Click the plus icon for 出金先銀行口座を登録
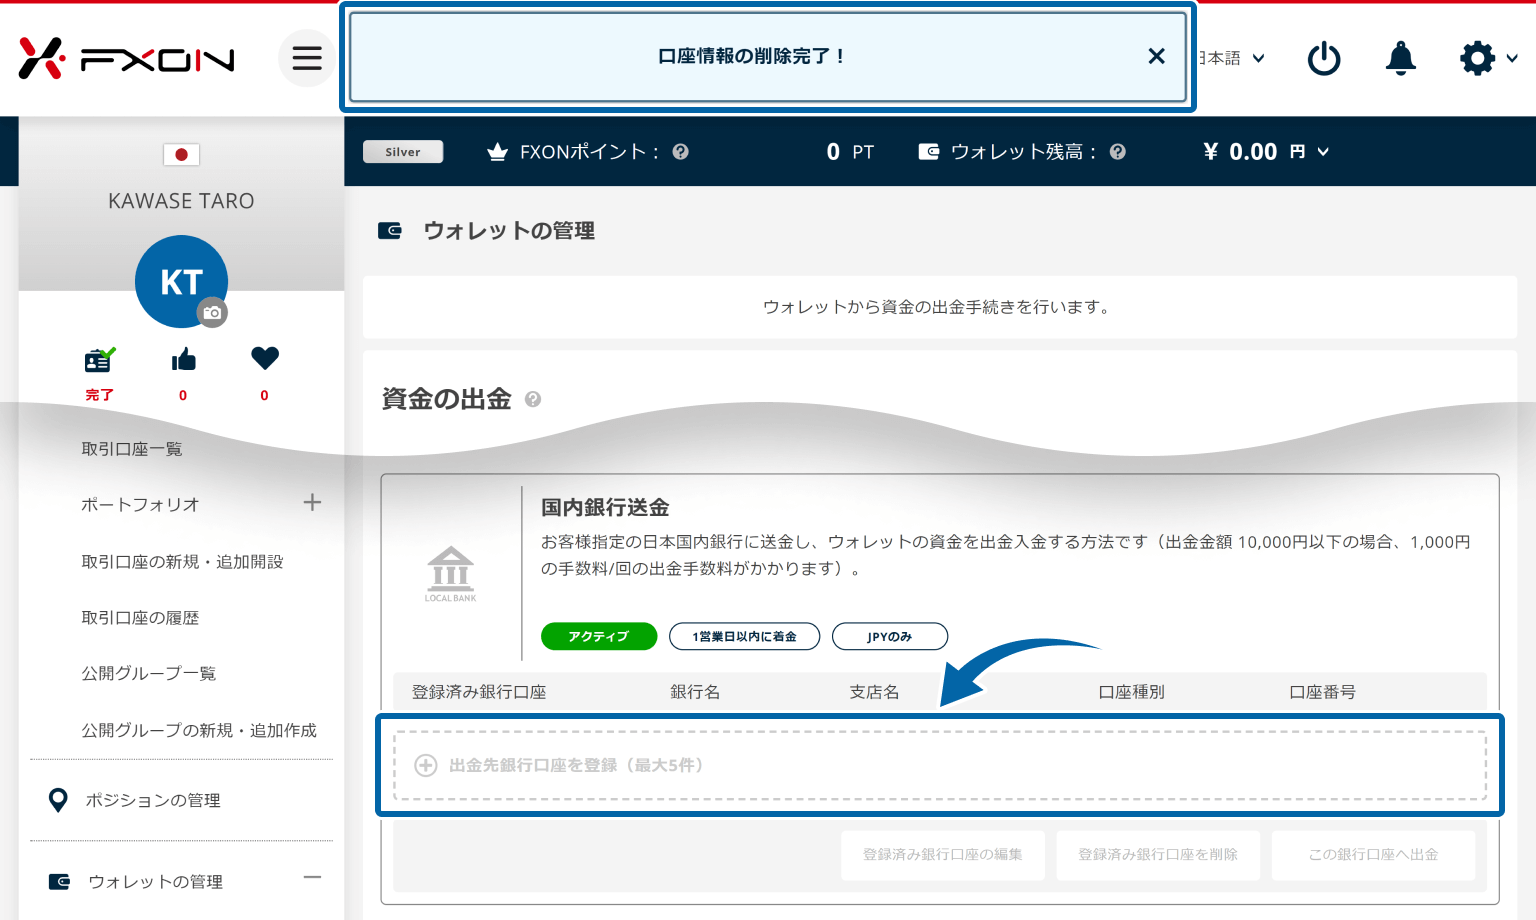1536x920 pixels. (x=426, y=765)
